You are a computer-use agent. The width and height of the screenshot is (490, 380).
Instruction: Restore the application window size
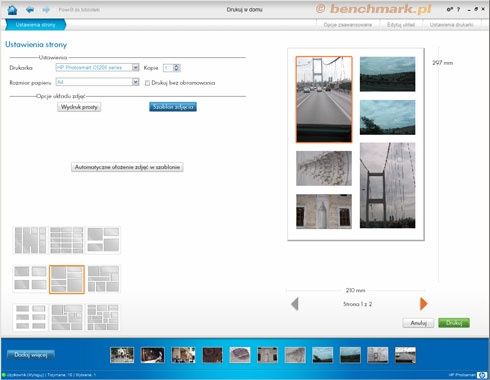(476, 9)
